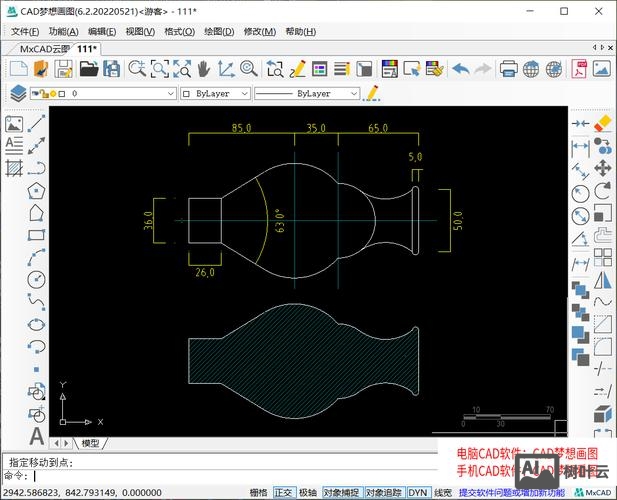This screenshot has width=617, height=500.
Task: Click the Undo arrow icon
Action: (461, 69)
